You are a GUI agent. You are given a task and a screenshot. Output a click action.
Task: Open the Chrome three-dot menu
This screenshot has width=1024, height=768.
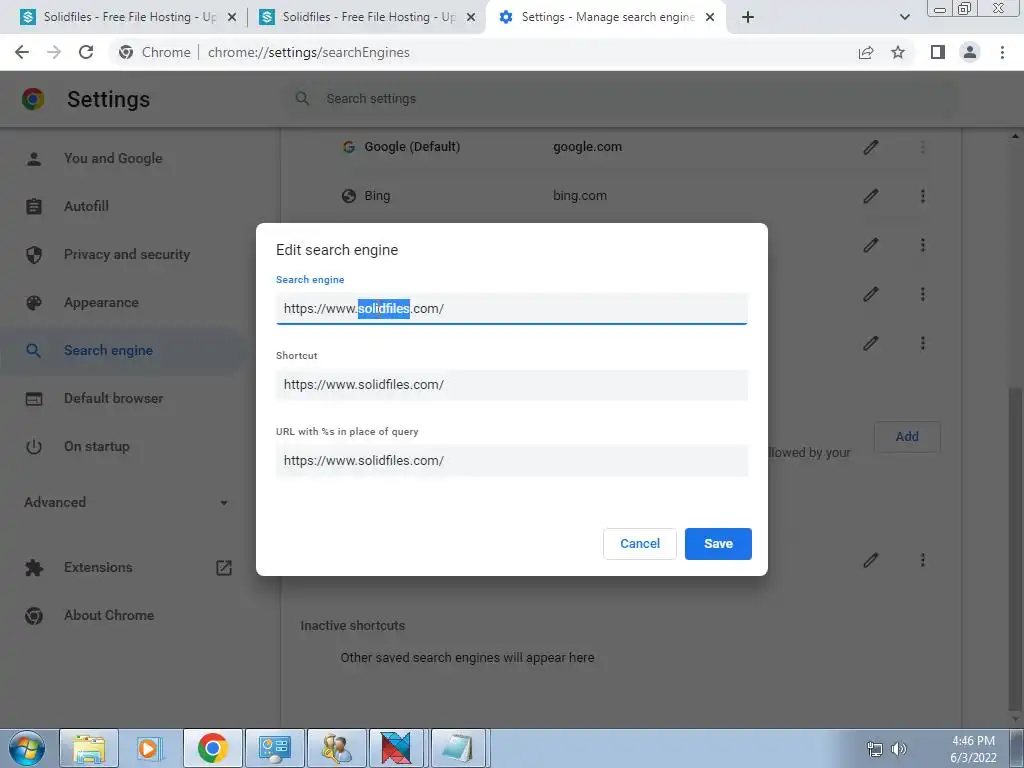coord(1002,52)
